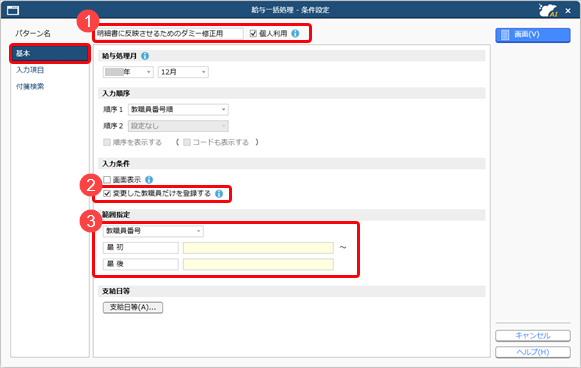Click the 支給日等(A)... button

pos(133,307)
